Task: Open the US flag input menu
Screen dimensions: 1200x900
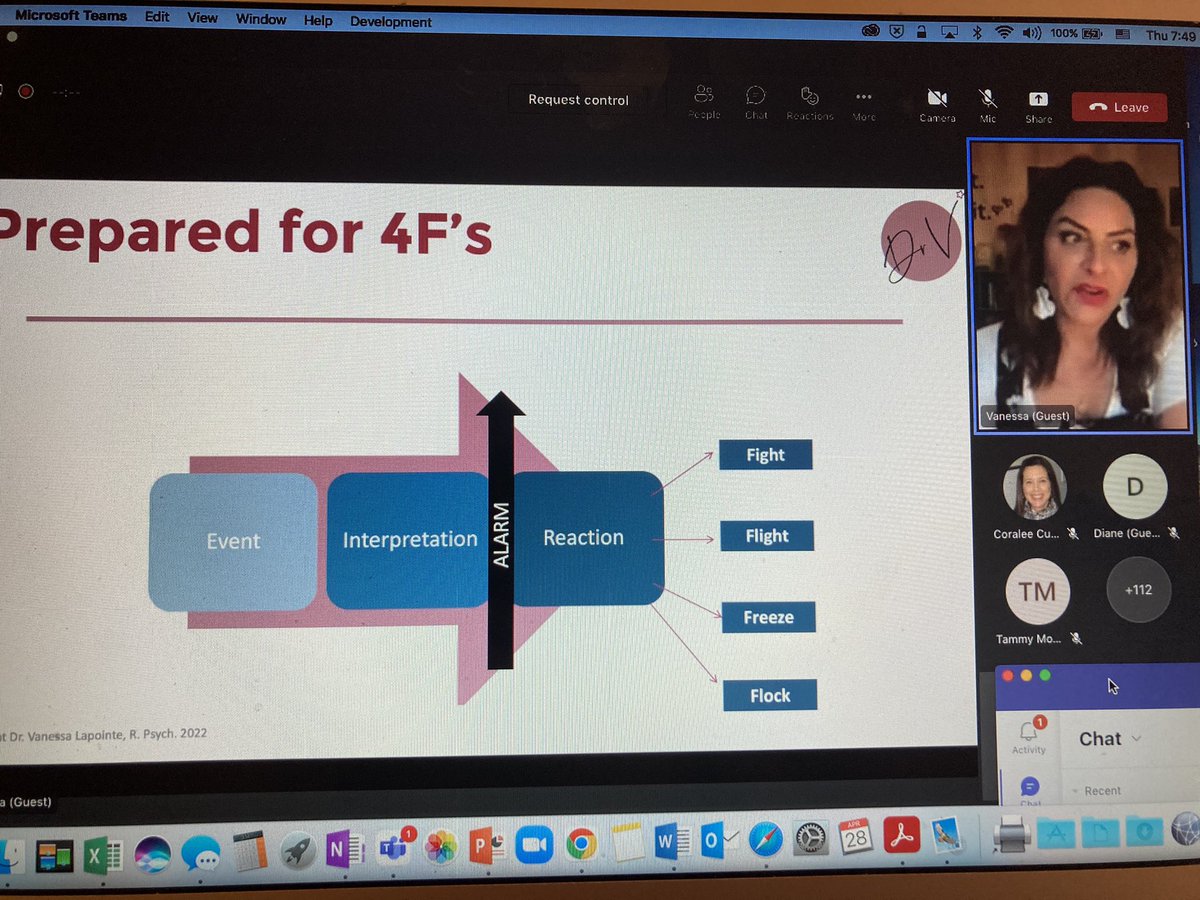Action: click(x=1122, y=35)
